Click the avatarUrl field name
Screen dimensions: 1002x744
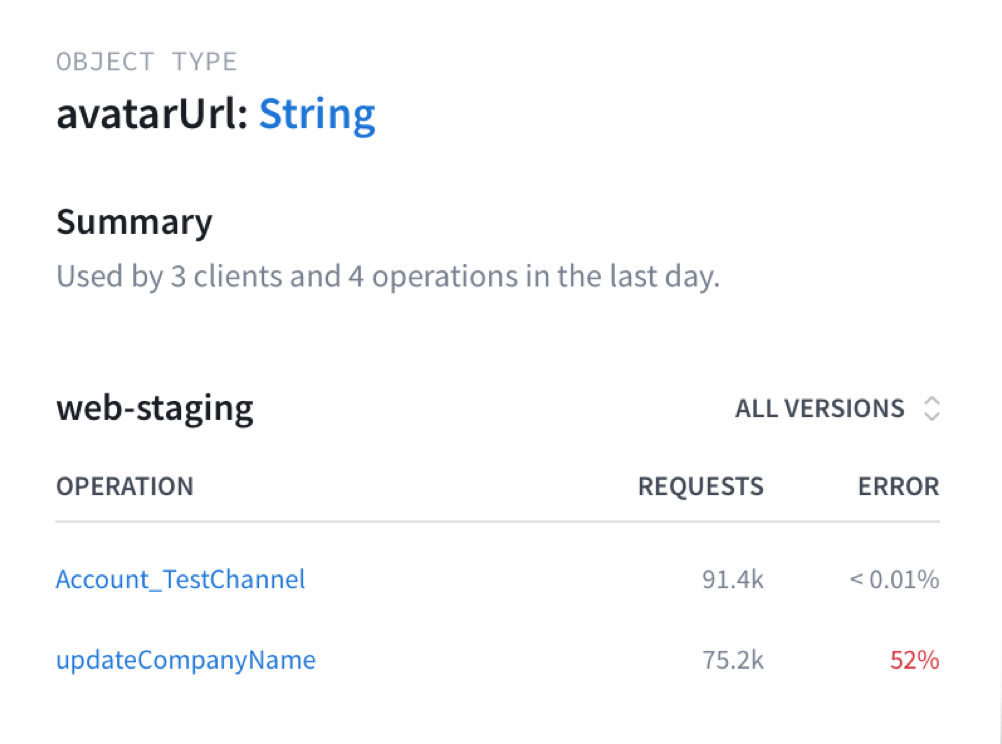tap(152, 115)
